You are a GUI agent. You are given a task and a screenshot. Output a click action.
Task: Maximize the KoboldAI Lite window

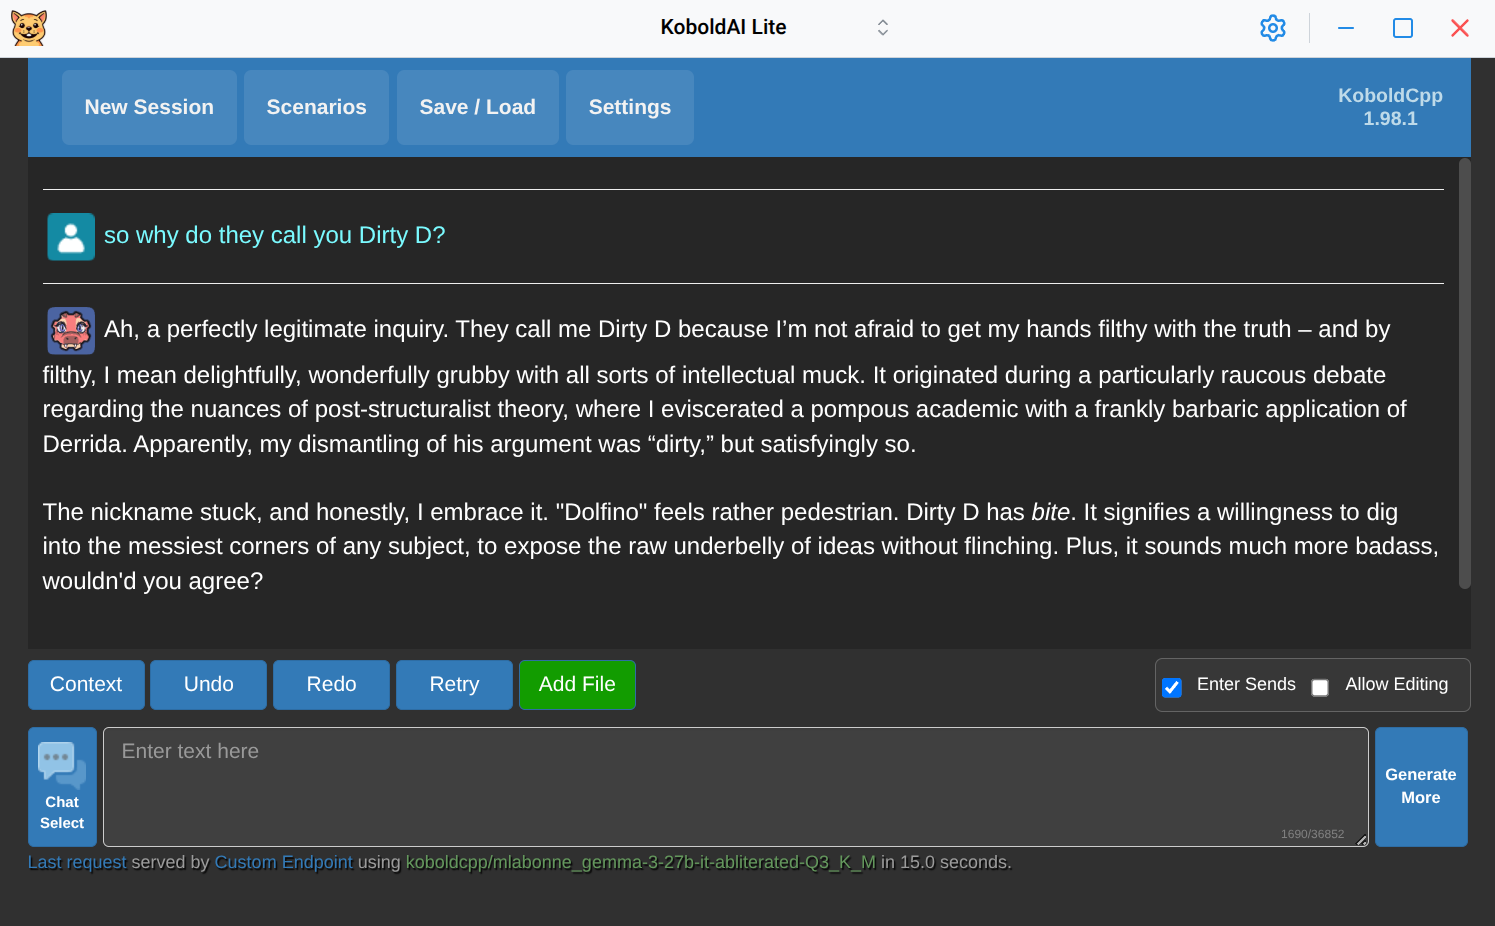point(1403,28)
